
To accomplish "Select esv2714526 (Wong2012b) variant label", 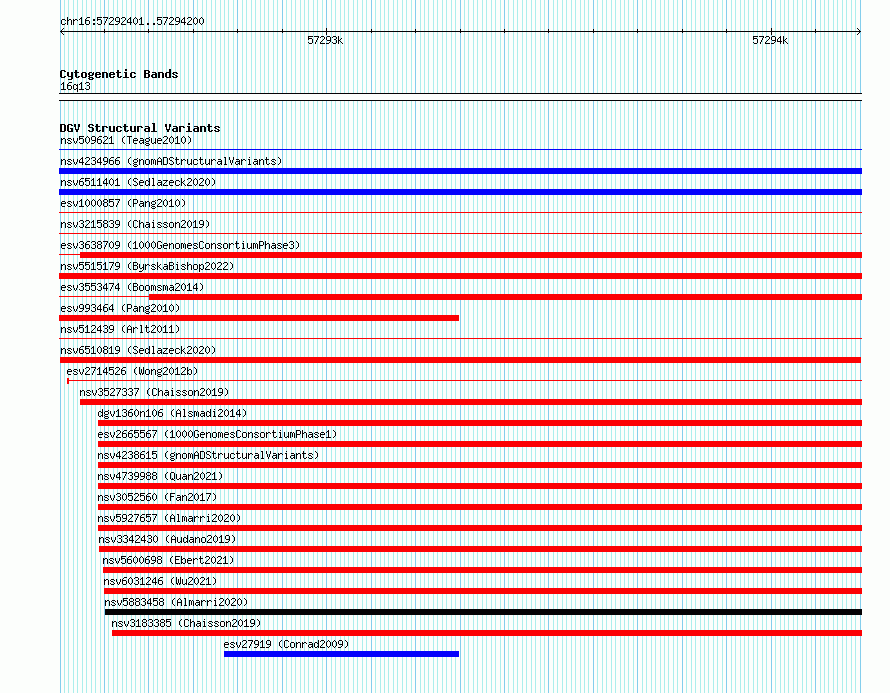I will click(132, 371).
